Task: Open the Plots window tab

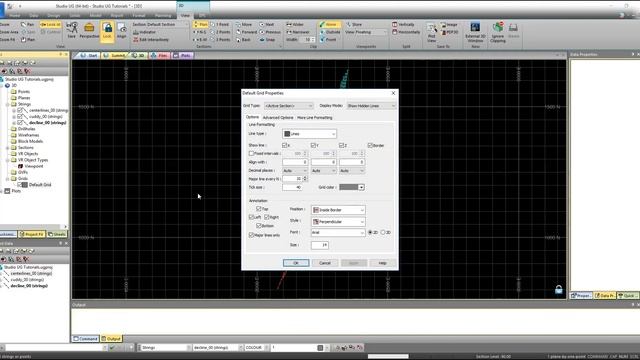Action: [182, 56]
